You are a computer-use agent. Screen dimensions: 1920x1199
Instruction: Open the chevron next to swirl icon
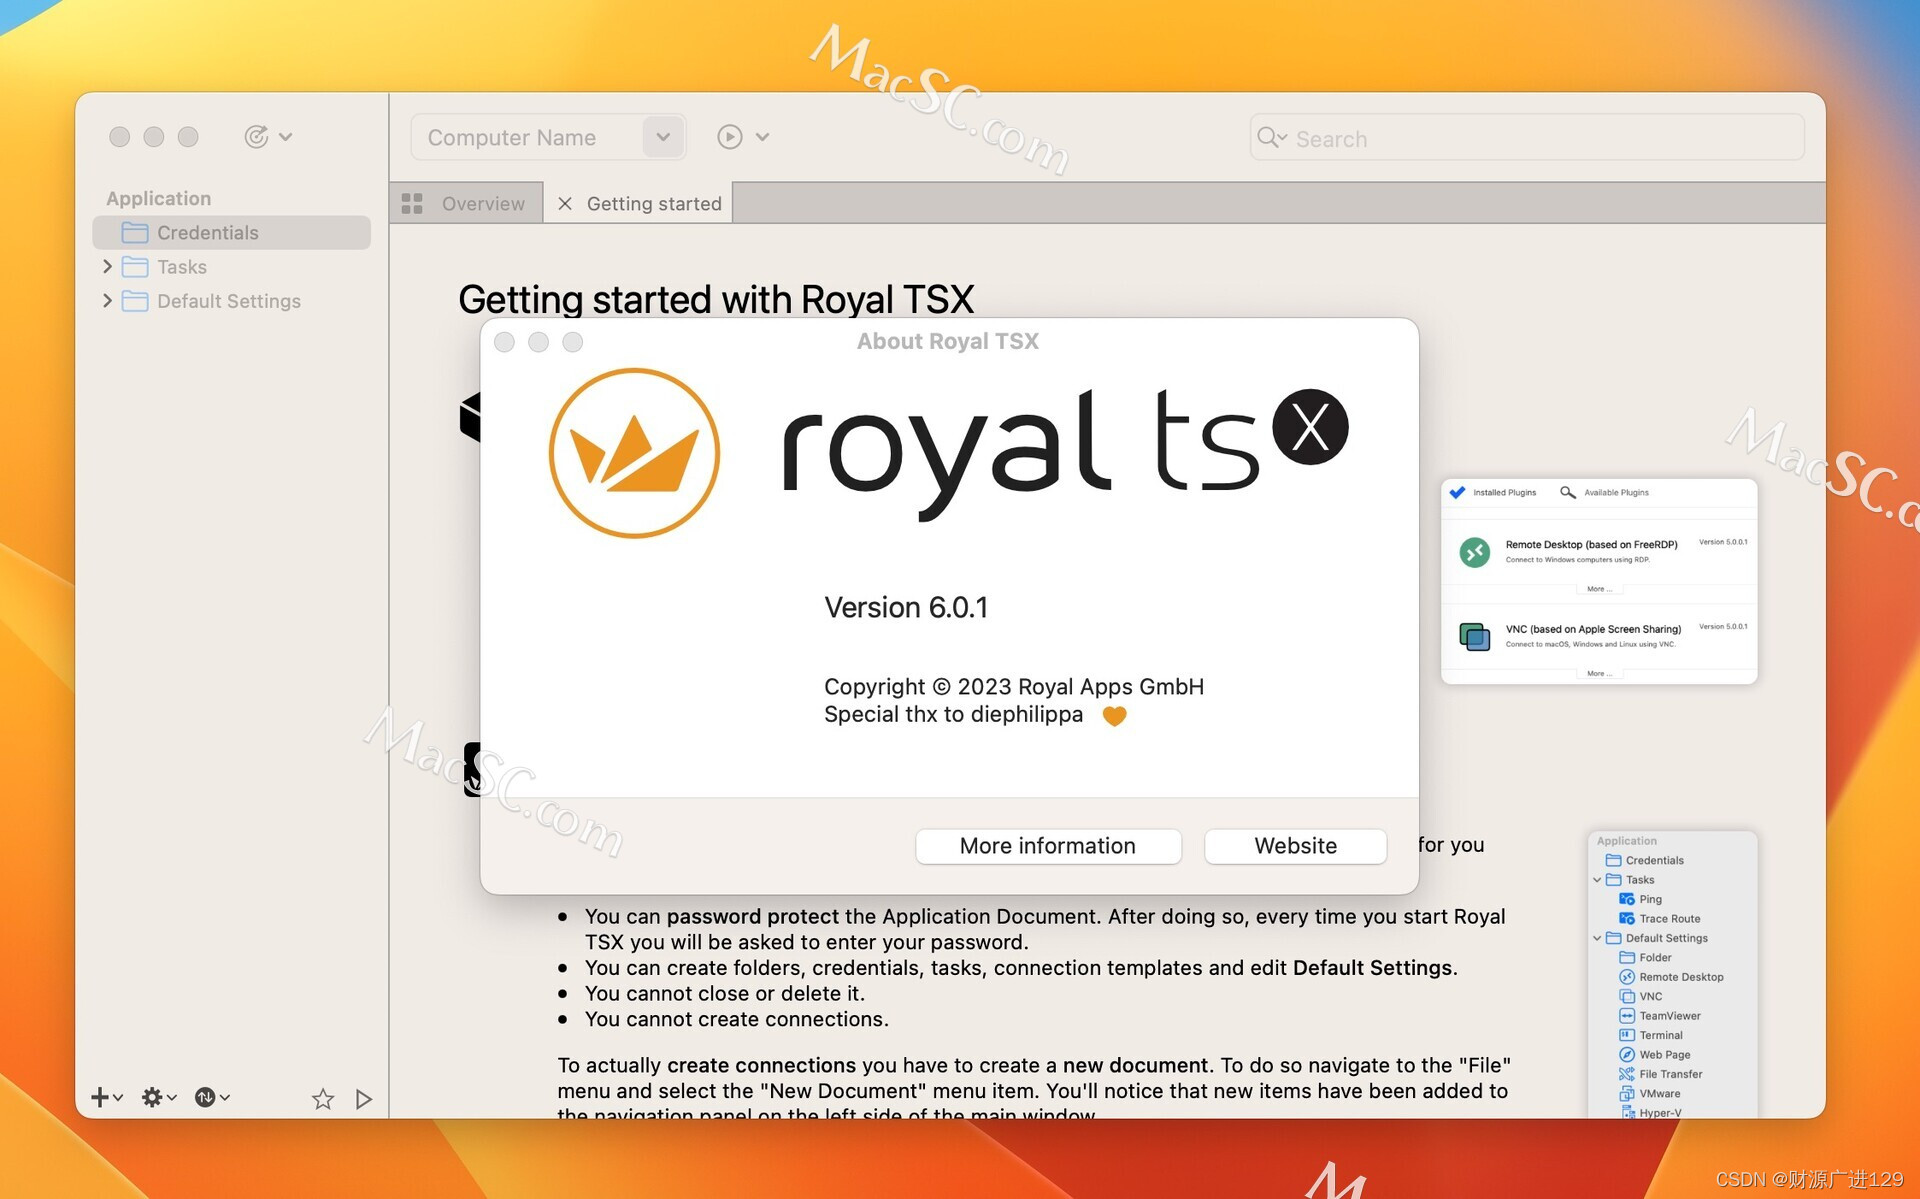(x=286, y=137)
